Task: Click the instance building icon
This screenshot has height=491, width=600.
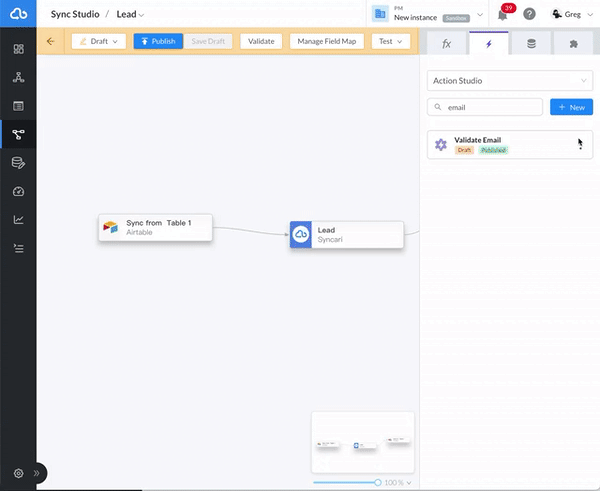Action: click(380, 14)
